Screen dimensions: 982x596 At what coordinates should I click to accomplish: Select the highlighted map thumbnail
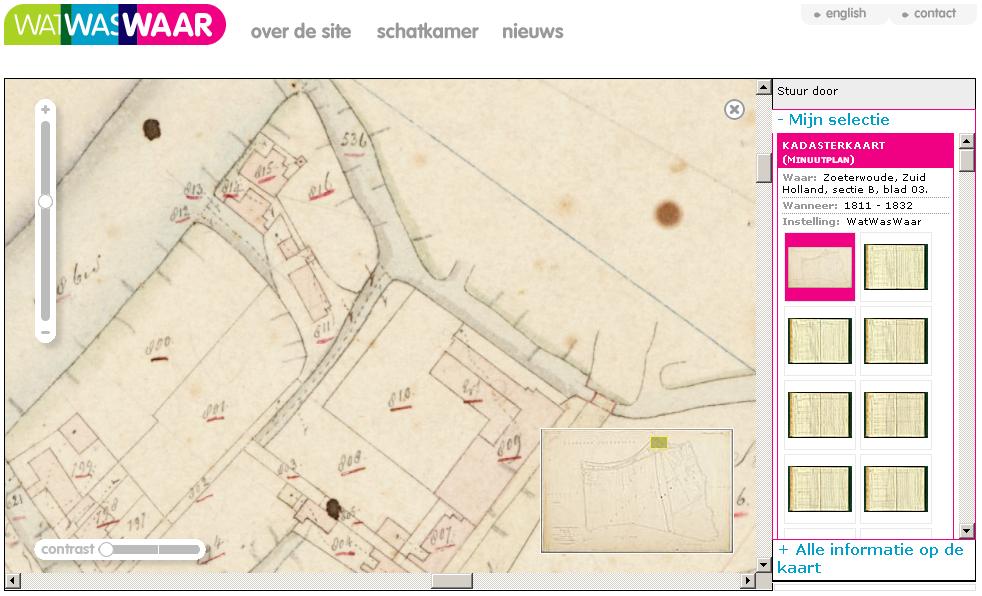point(820,267)
